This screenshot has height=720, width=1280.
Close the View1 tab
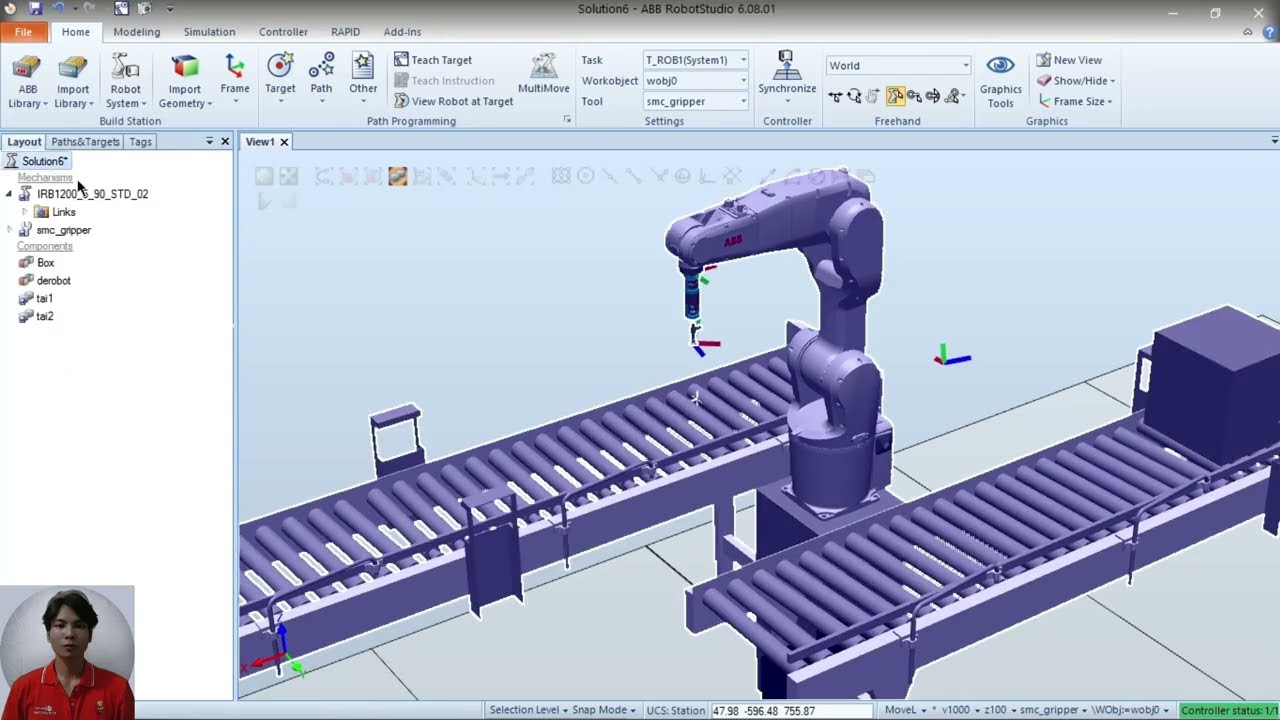[x=284, y=142]
